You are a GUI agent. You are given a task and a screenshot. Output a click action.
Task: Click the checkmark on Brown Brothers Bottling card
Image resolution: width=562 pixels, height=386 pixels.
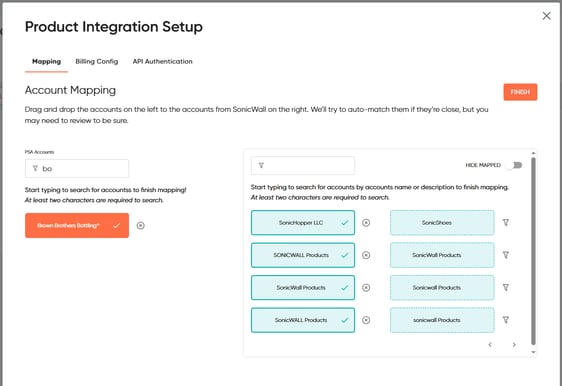(x=116, y=225)
